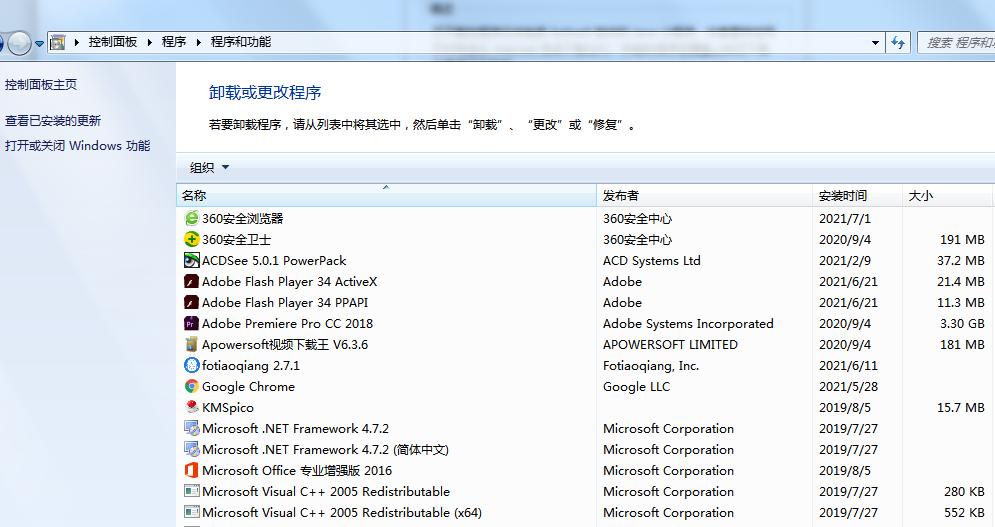Screen dimensions: 995x527
Task: Click the 360安全浏览器 program icon
Action: point(191,218)
